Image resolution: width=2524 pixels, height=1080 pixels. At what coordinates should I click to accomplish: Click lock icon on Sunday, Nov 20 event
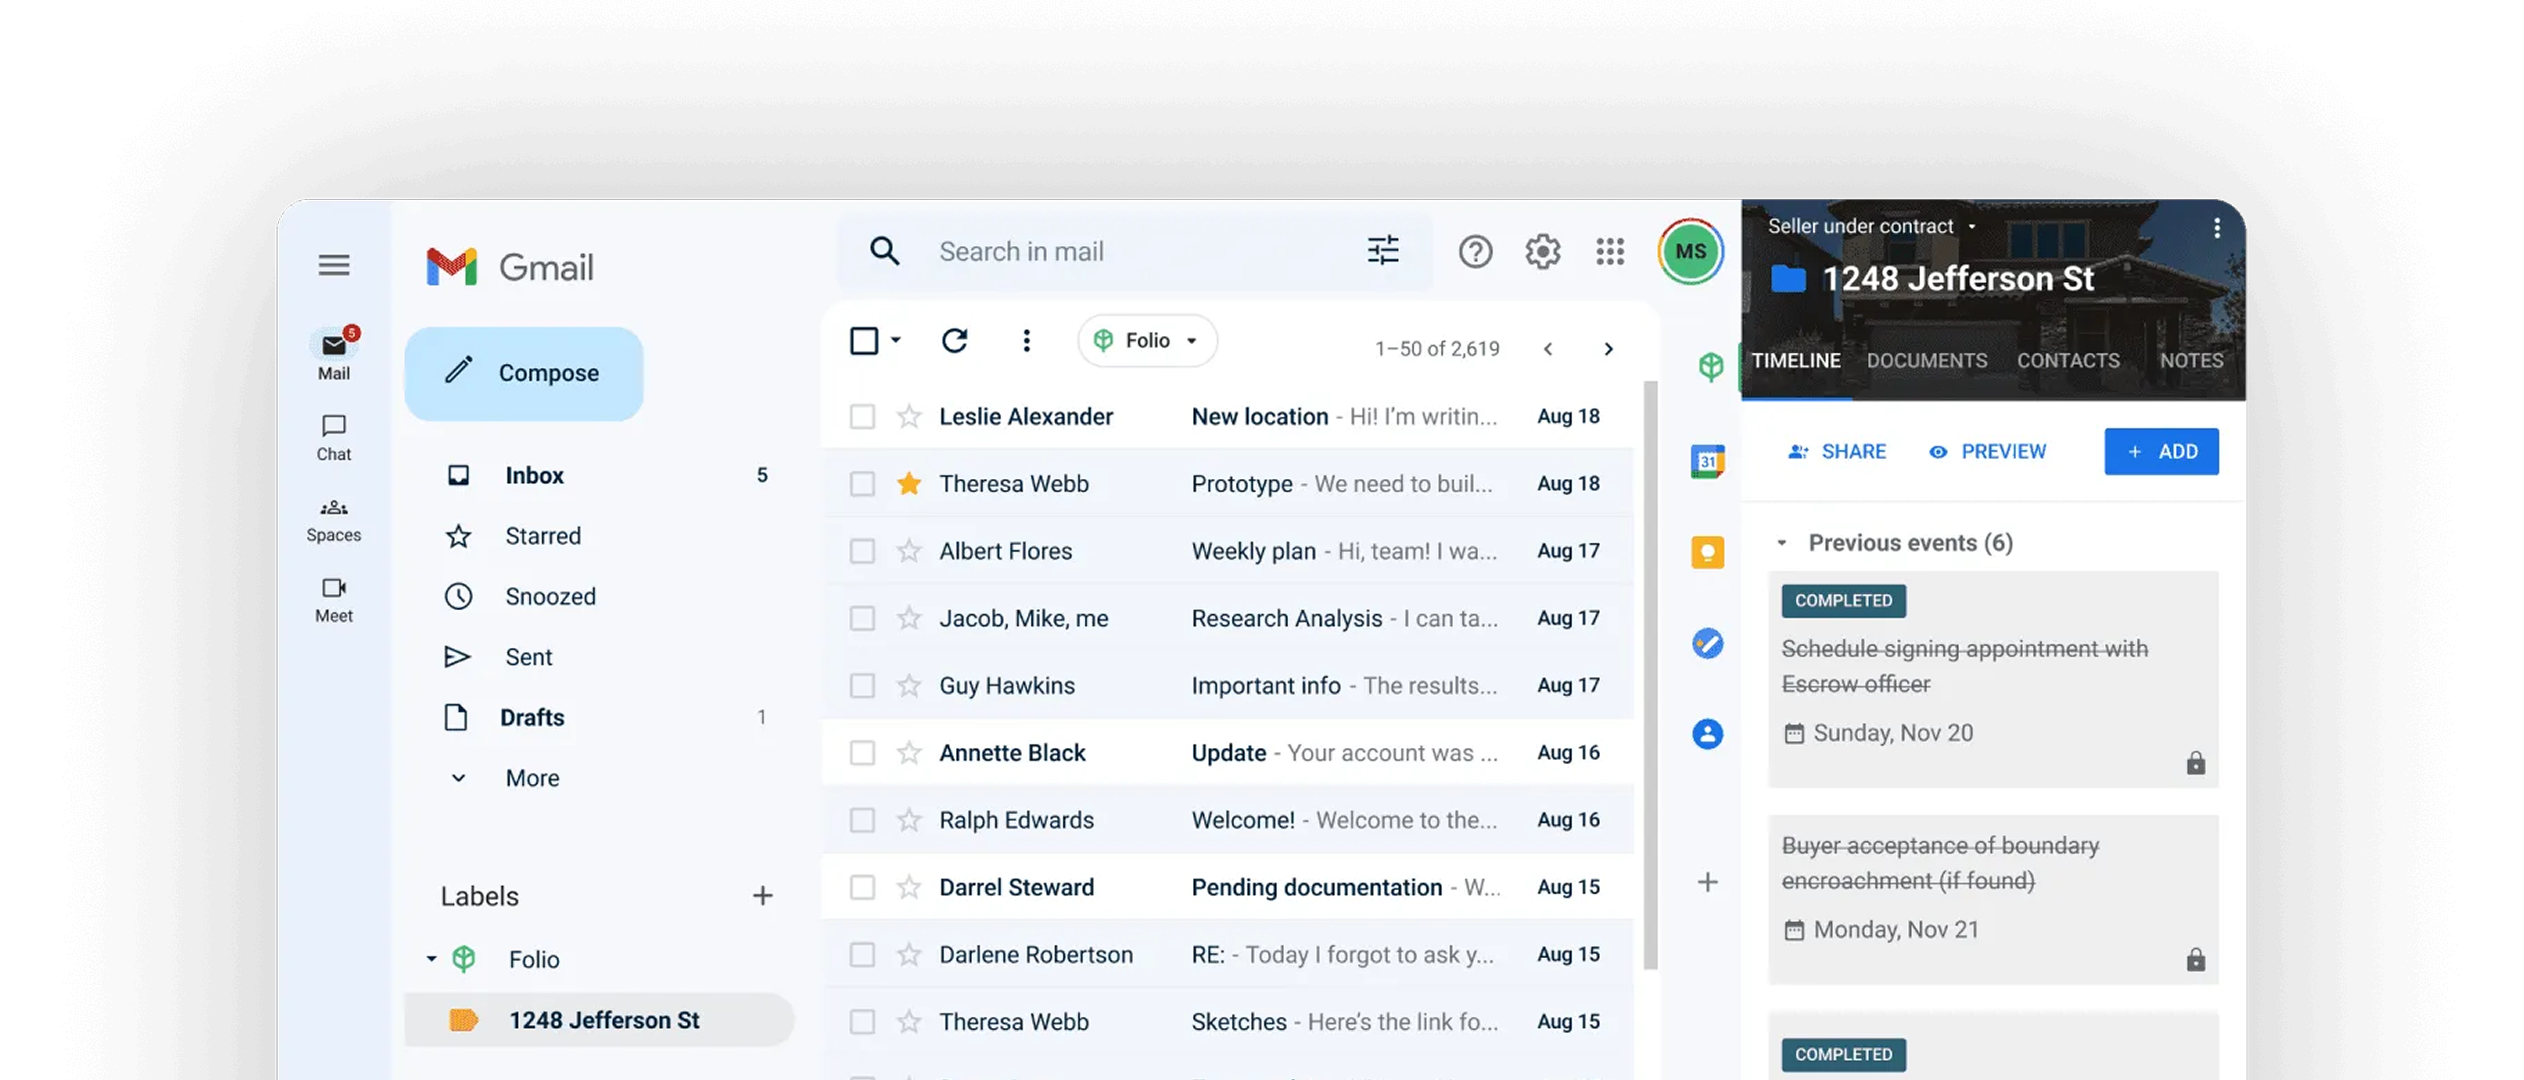click(2195, 763)
